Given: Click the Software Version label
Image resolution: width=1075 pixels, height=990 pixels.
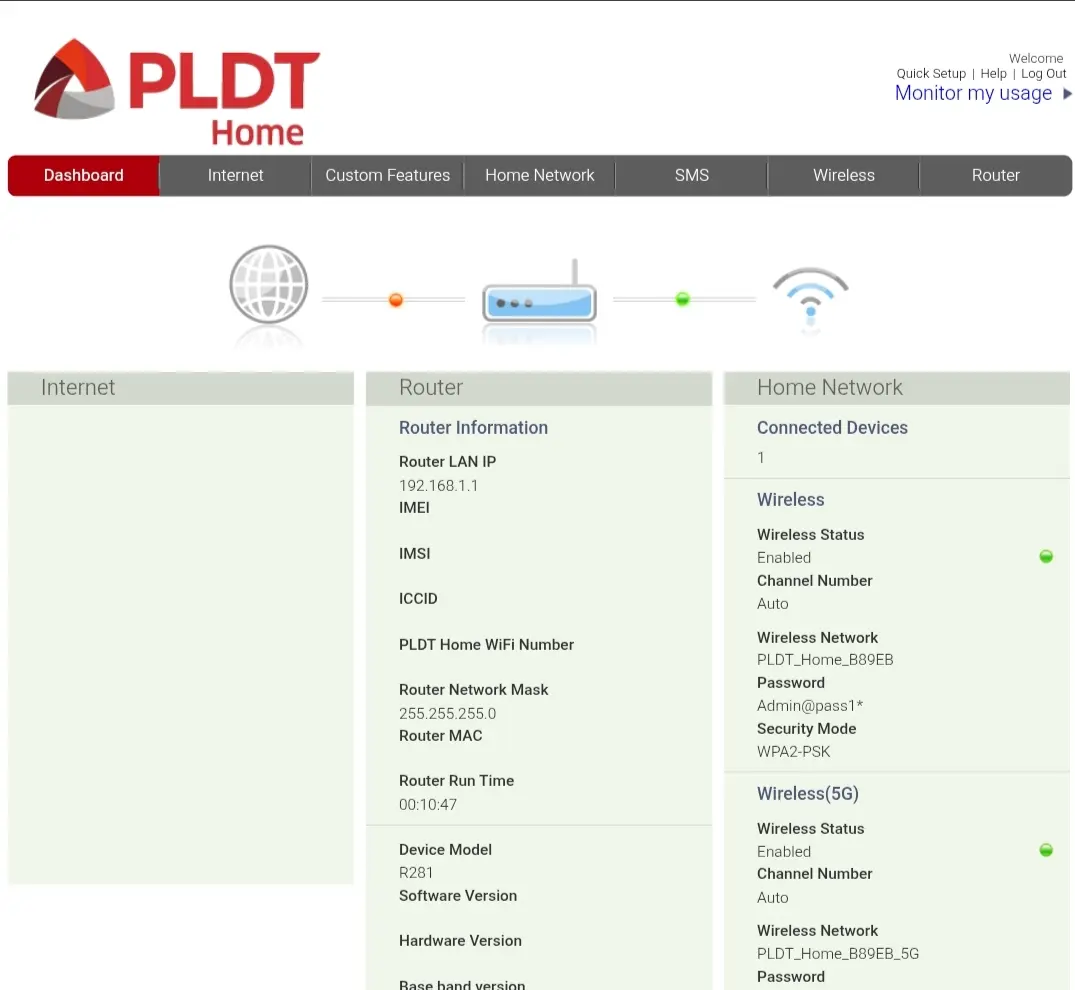Looking at the screenshot, I should (458, 896).
